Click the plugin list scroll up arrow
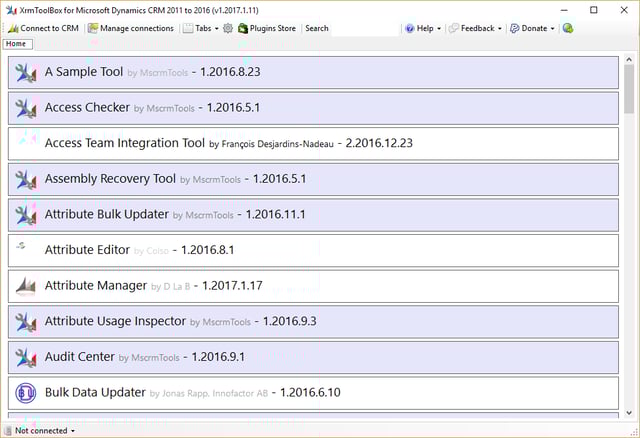 629,60
